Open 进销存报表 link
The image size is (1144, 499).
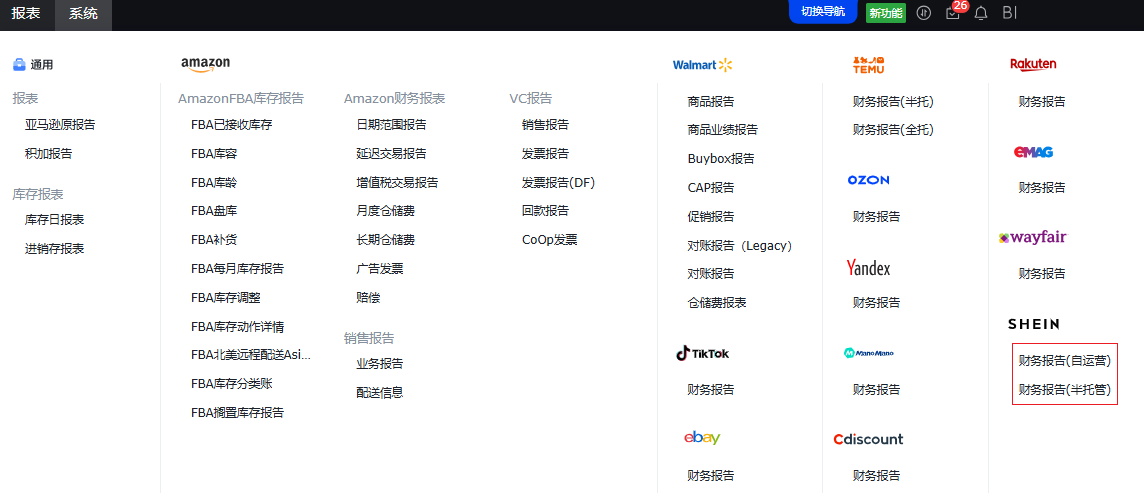pos(54,249)
